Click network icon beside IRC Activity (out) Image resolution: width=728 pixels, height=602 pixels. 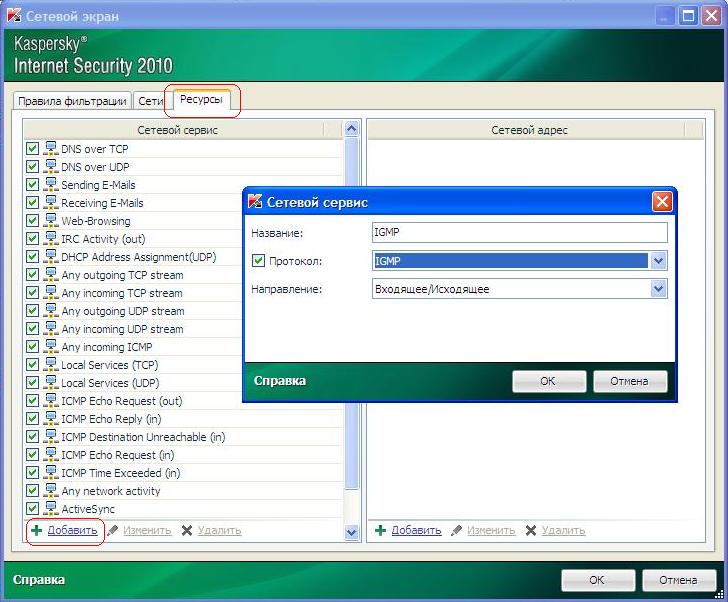click(x=51, y=239)
